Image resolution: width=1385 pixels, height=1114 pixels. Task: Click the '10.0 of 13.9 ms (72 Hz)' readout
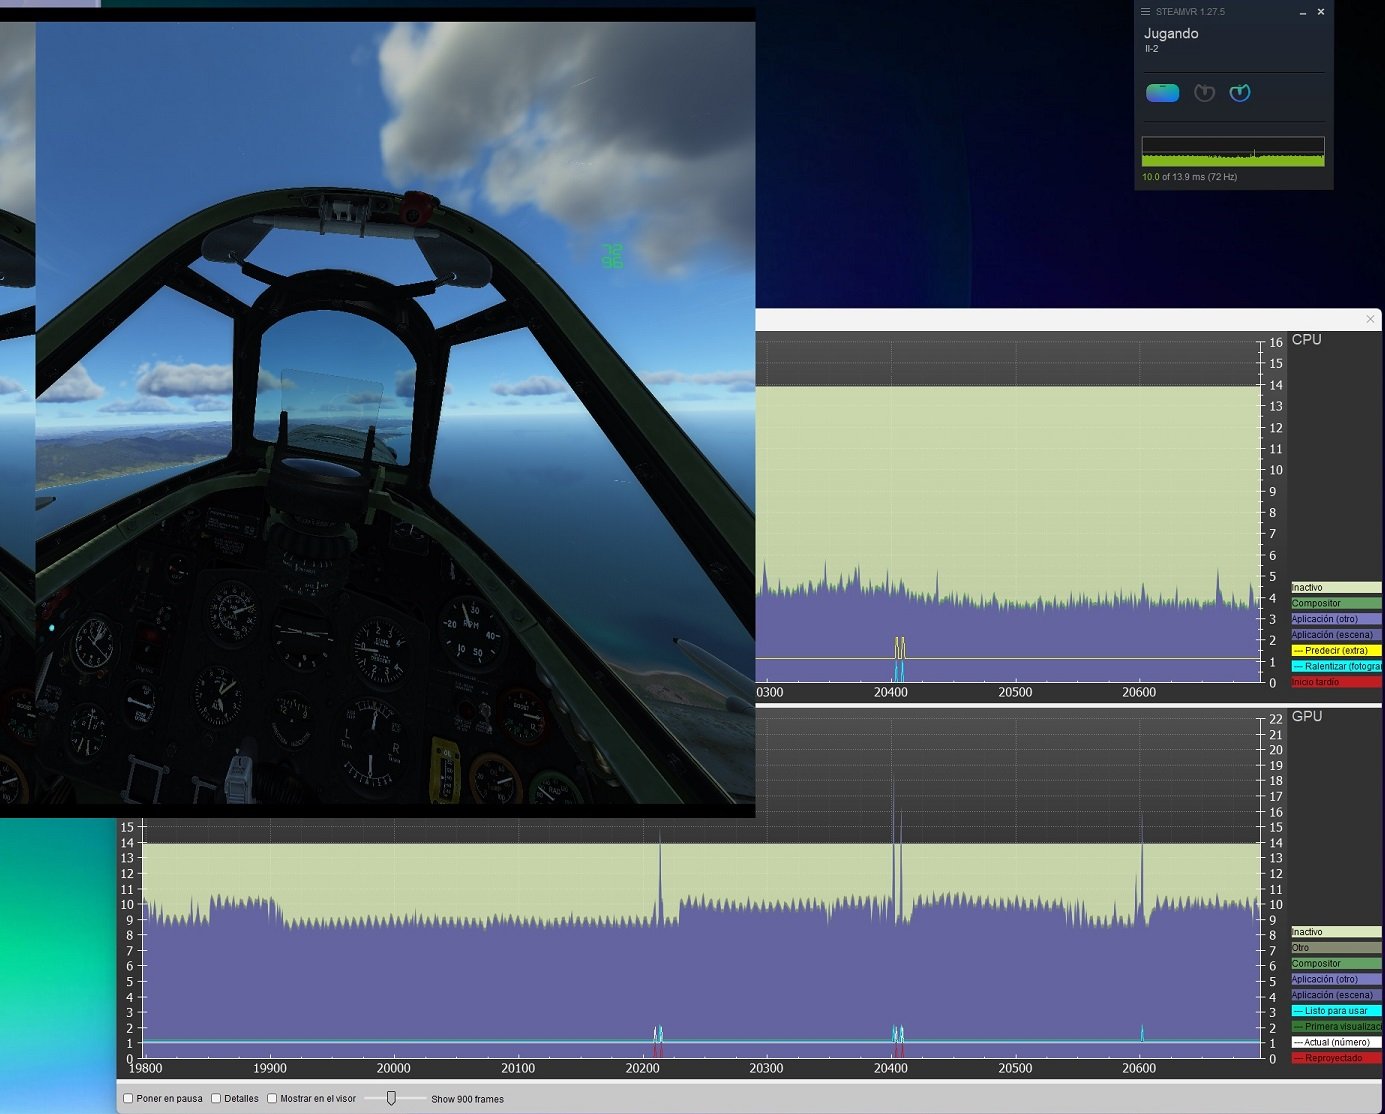1190,177
